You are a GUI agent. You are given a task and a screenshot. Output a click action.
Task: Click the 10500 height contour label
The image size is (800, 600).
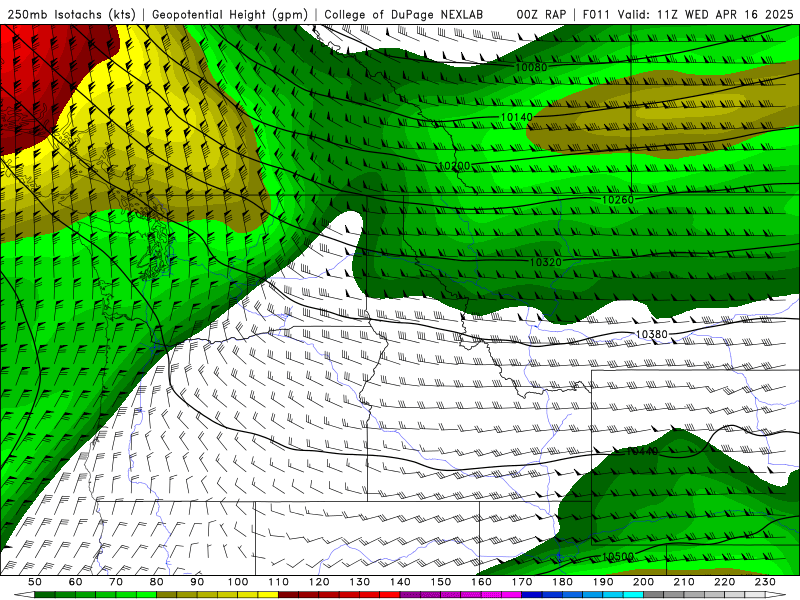pos(618,557)
